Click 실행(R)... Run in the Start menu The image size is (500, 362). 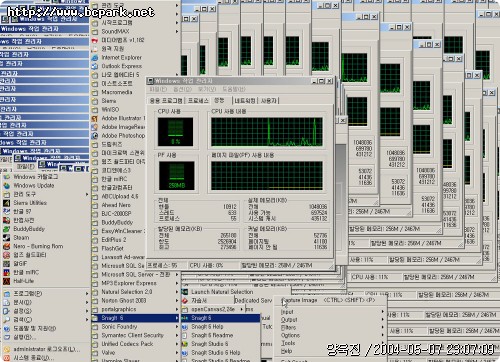(x=24, y=337)
